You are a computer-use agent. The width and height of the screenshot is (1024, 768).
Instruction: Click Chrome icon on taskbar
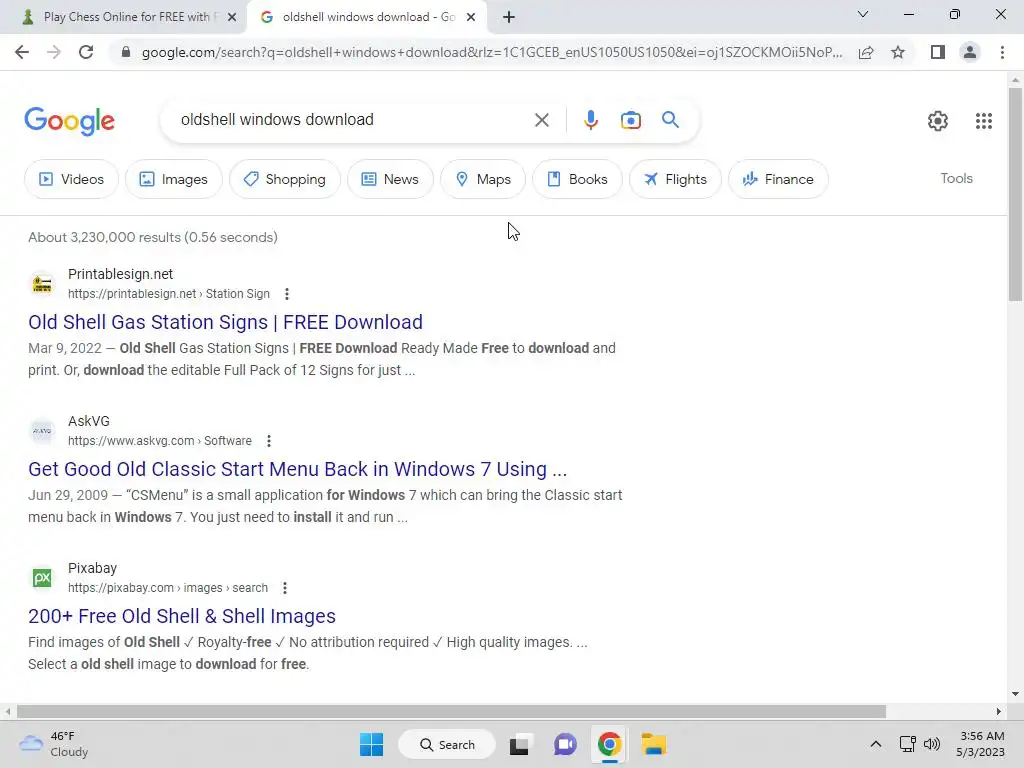click(x=609, y=744)
